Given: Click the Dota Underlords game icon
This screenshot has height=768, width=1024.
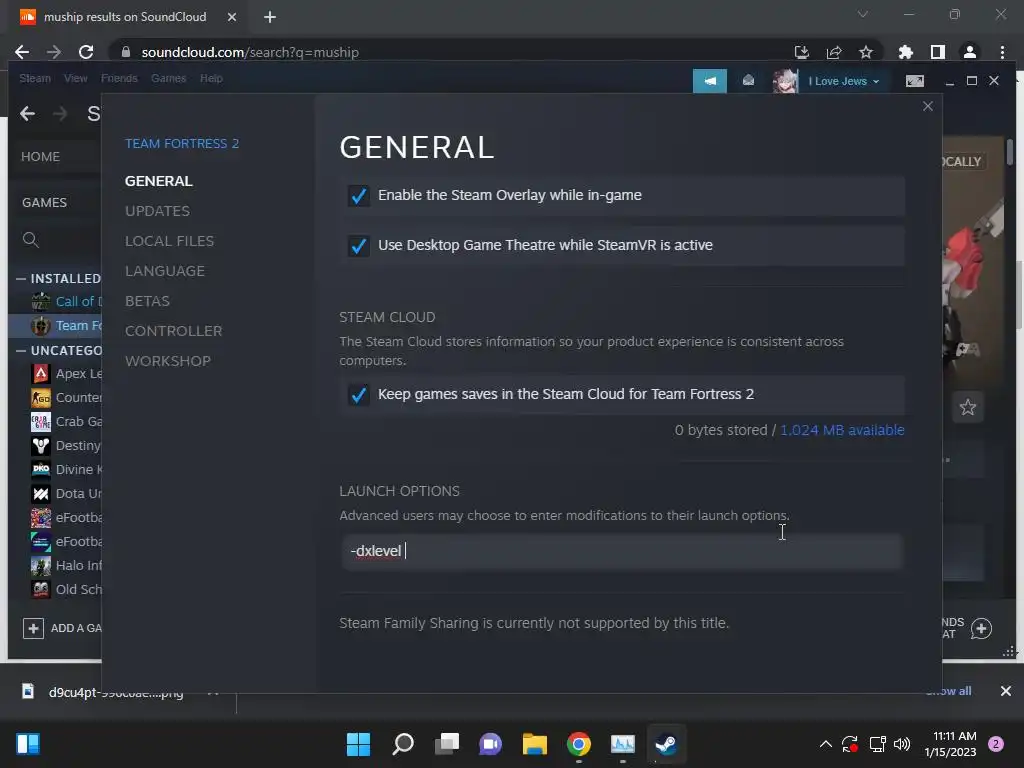Looking at the screenshot, I should point(40,494).
